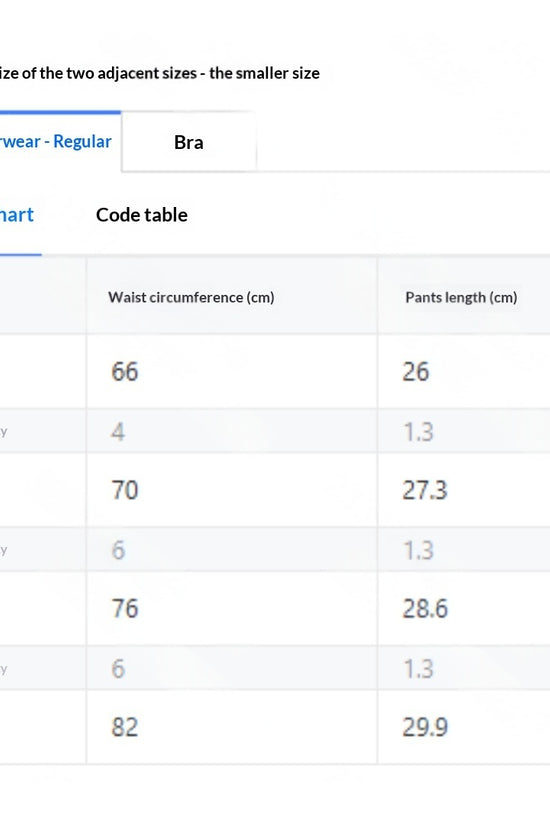Click the pants length 26 cell
Viewport: 550px width, 825px height.
464,371
